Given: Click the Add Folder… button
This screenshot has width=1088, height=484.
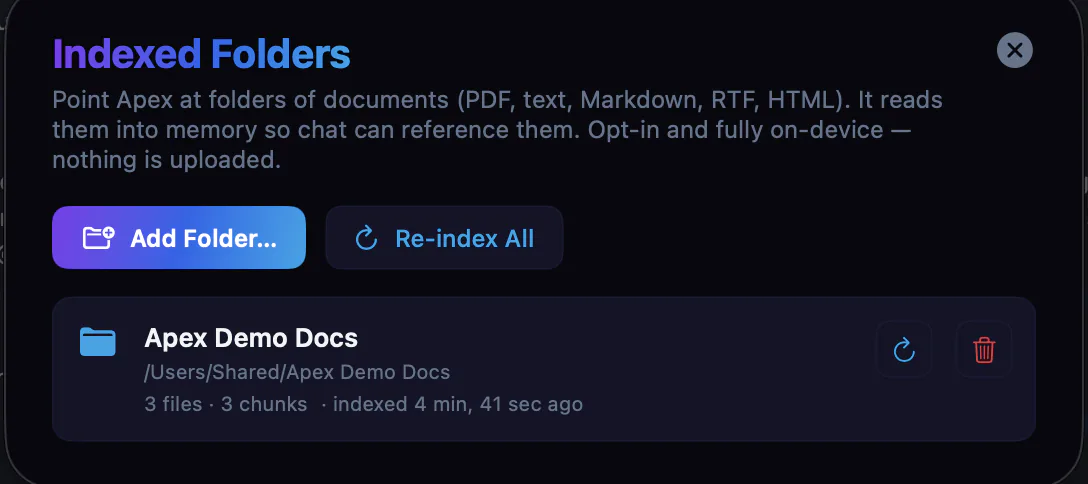Looking at the screenshot, I should coord(179,238).
